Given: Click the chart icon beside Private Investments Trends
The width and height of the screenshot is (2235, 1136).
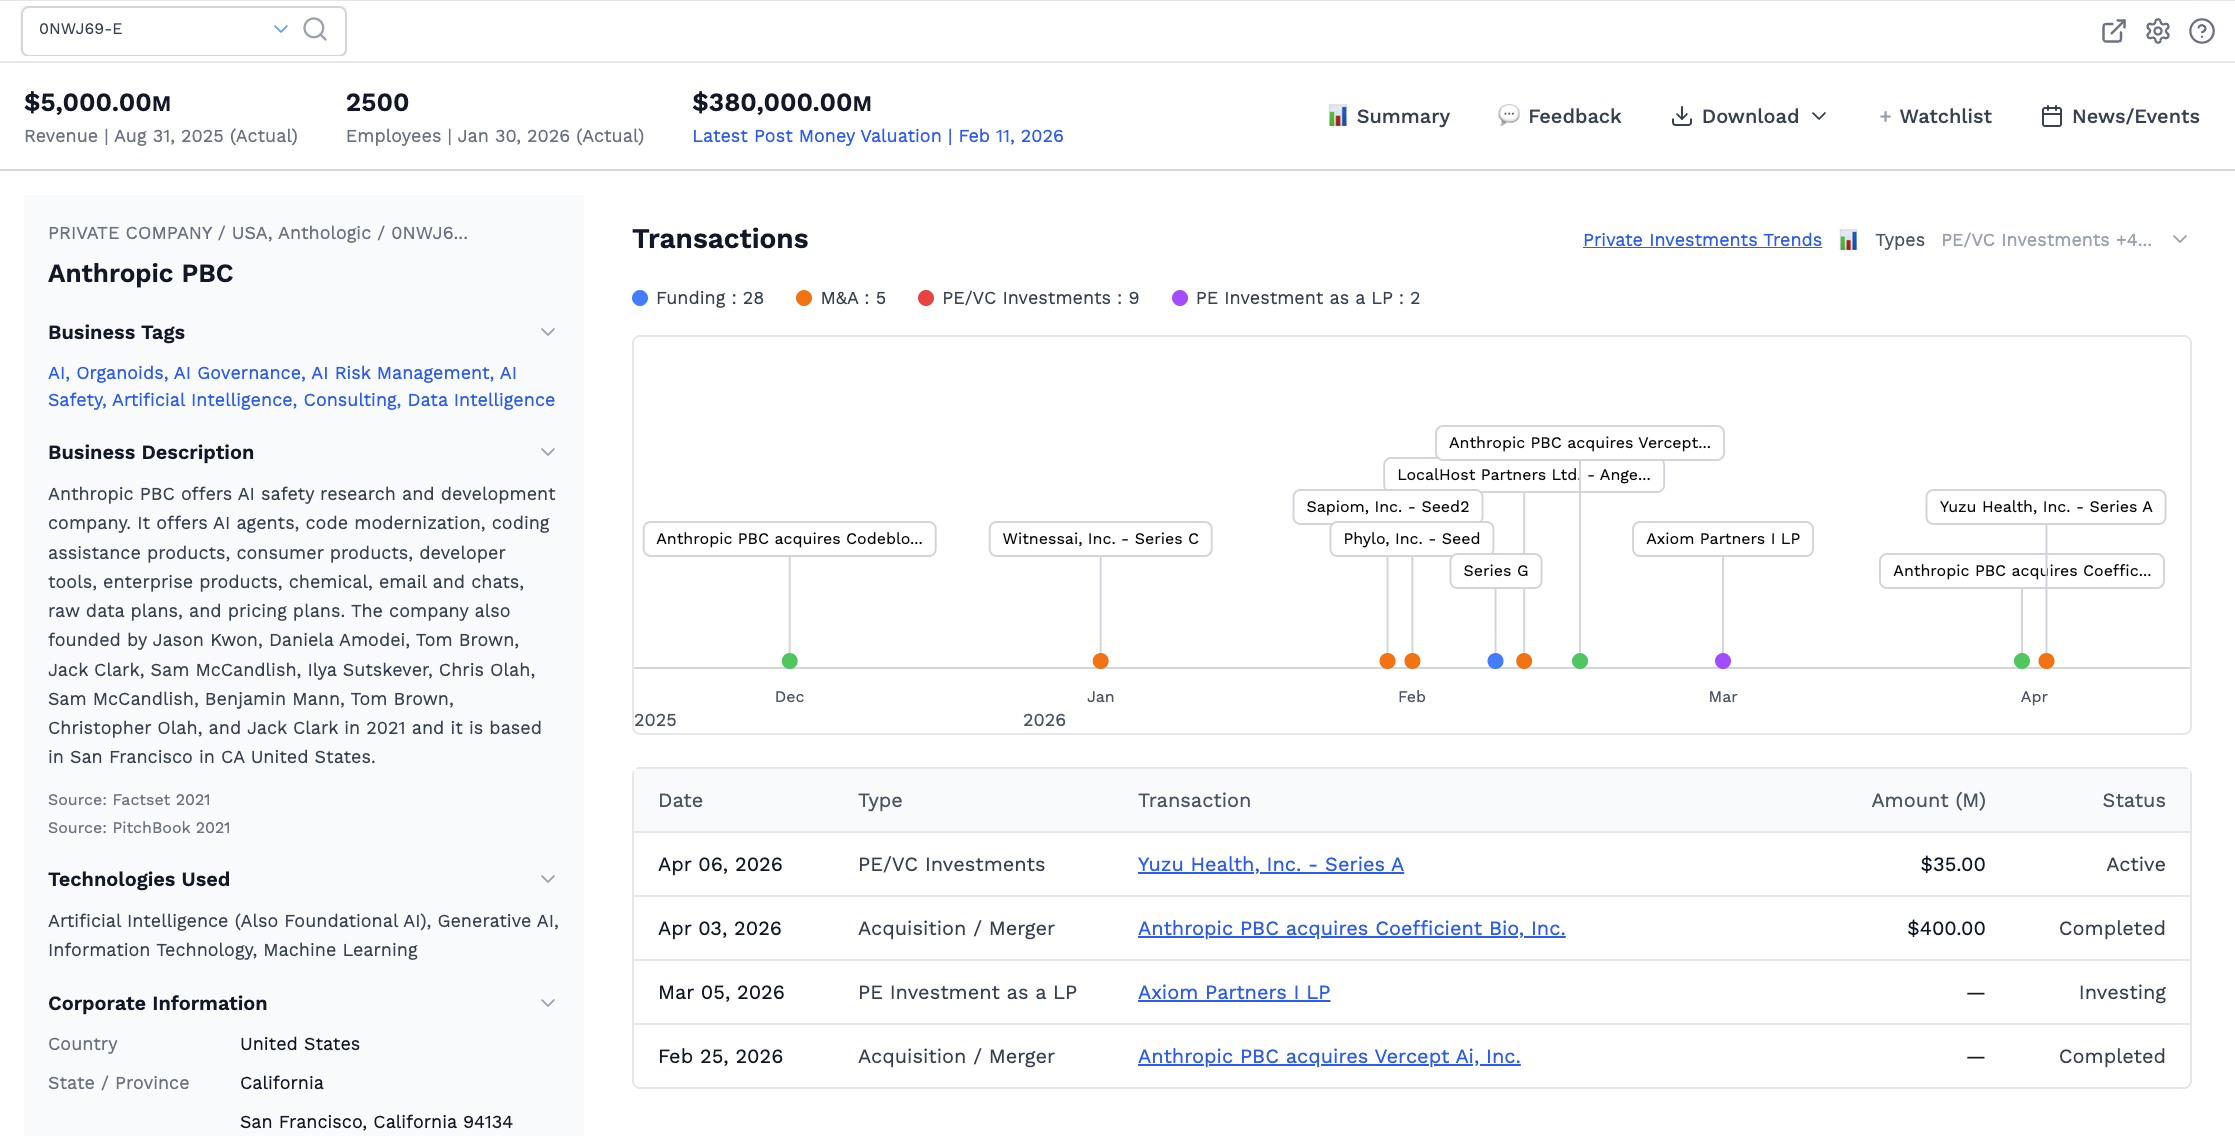Looking at the screenshot, I should [x=1848, y=240].
